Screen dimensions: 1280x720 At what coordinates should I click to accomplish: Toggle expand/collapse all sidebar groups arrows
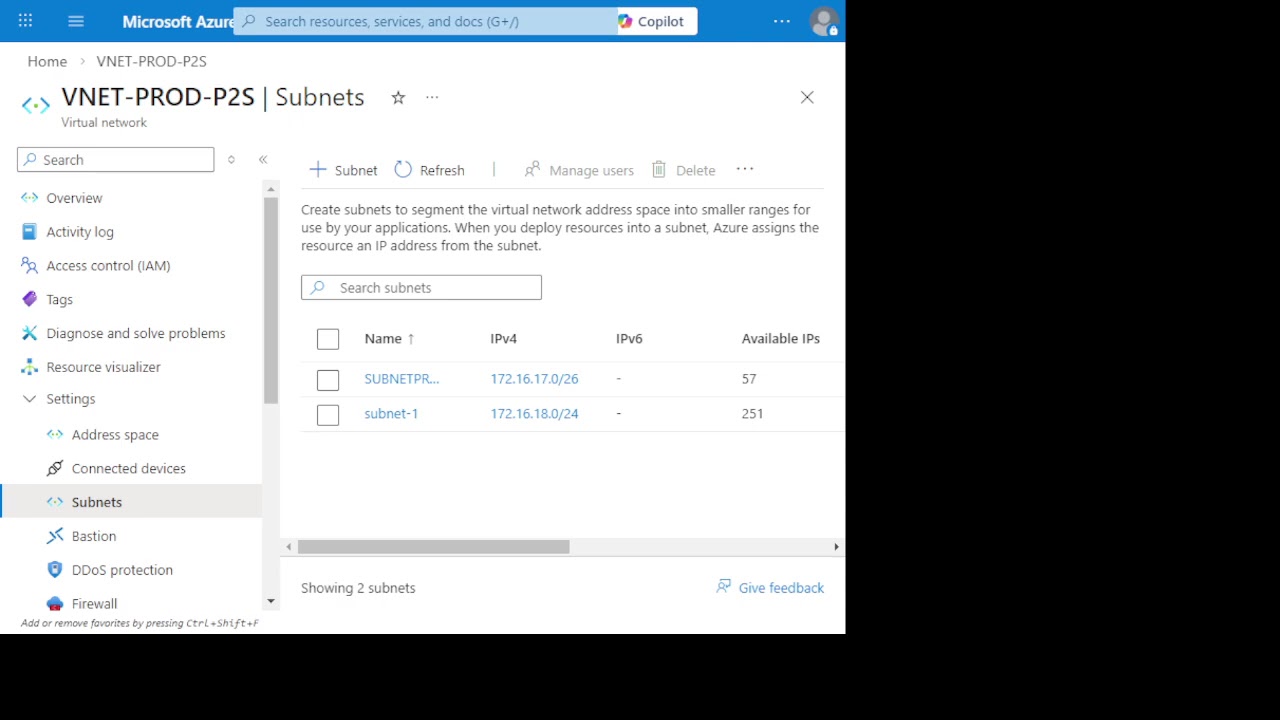click(231, 160)
